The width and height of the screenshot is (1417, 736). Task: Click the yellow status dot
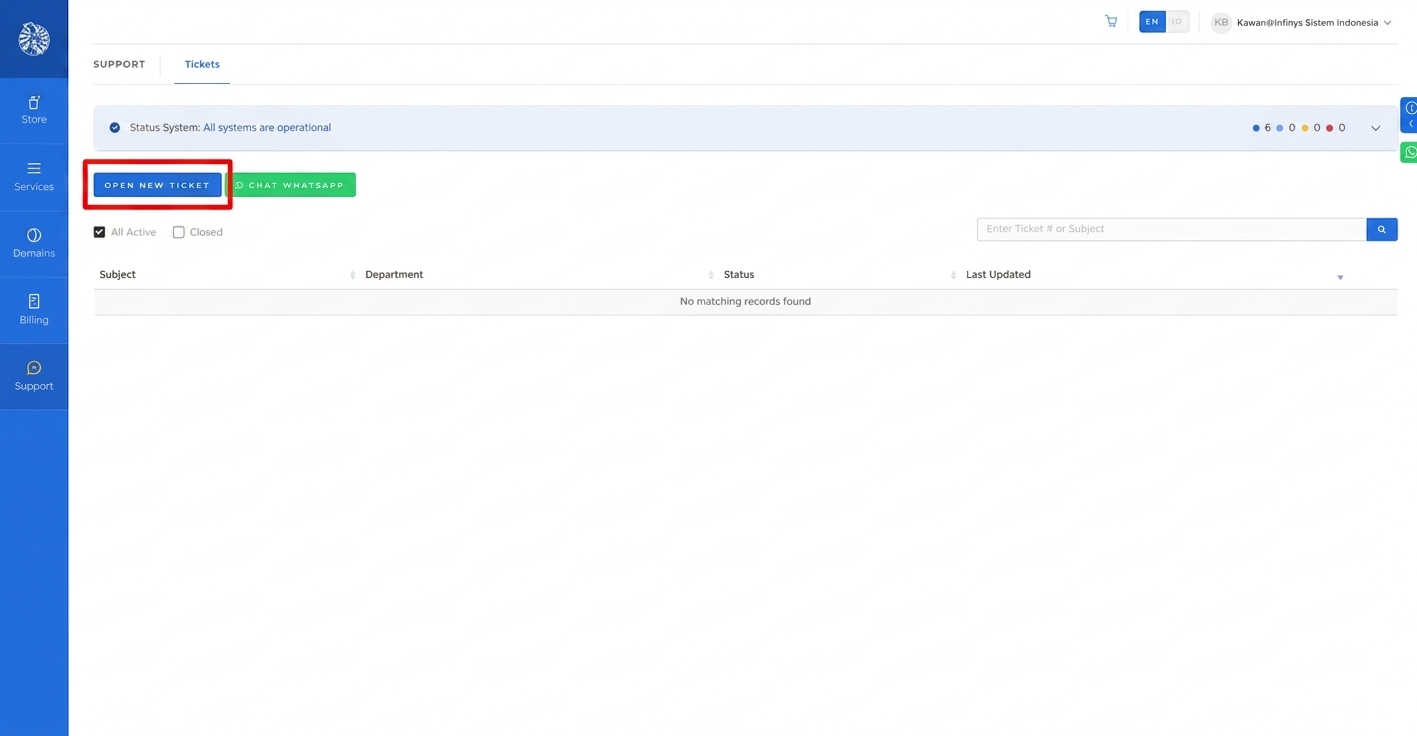coord(1305,128)
